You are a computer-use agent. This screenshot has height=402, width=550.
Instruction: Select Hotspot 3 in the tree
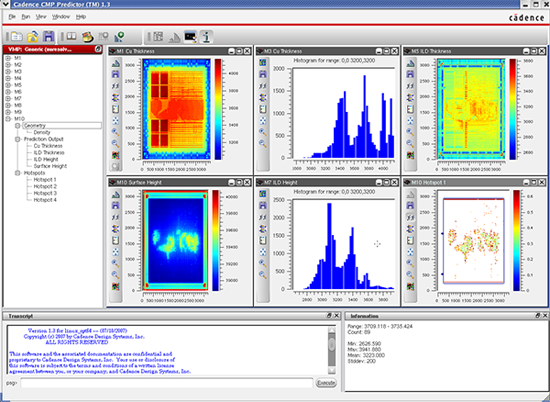tap(45, 193)
